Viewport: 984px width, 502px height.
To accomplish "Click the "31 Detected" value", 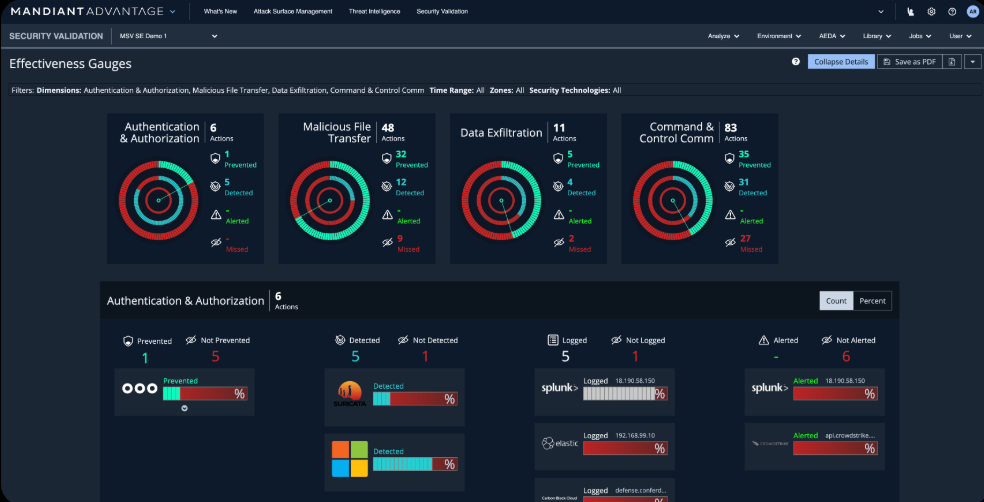I will tap(753, 187).
